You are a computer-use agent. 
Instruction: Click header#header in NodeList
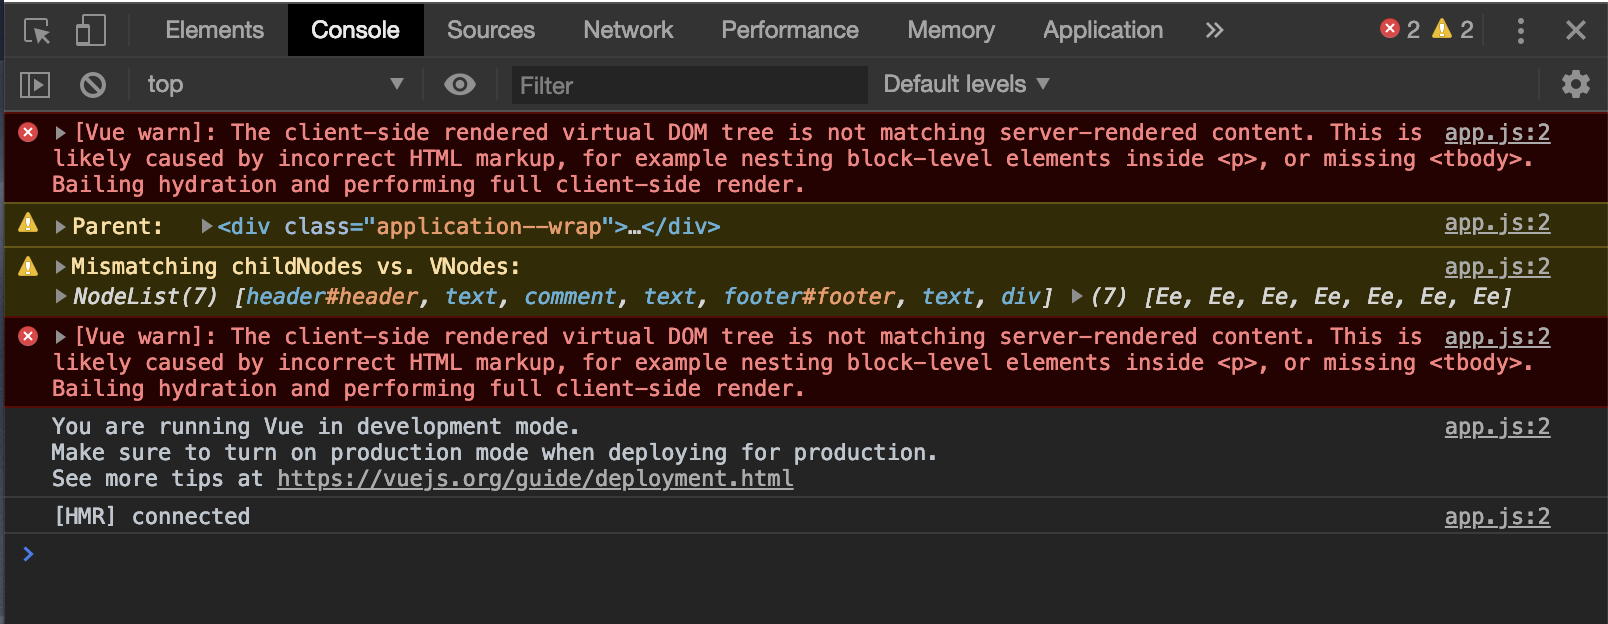331,297
